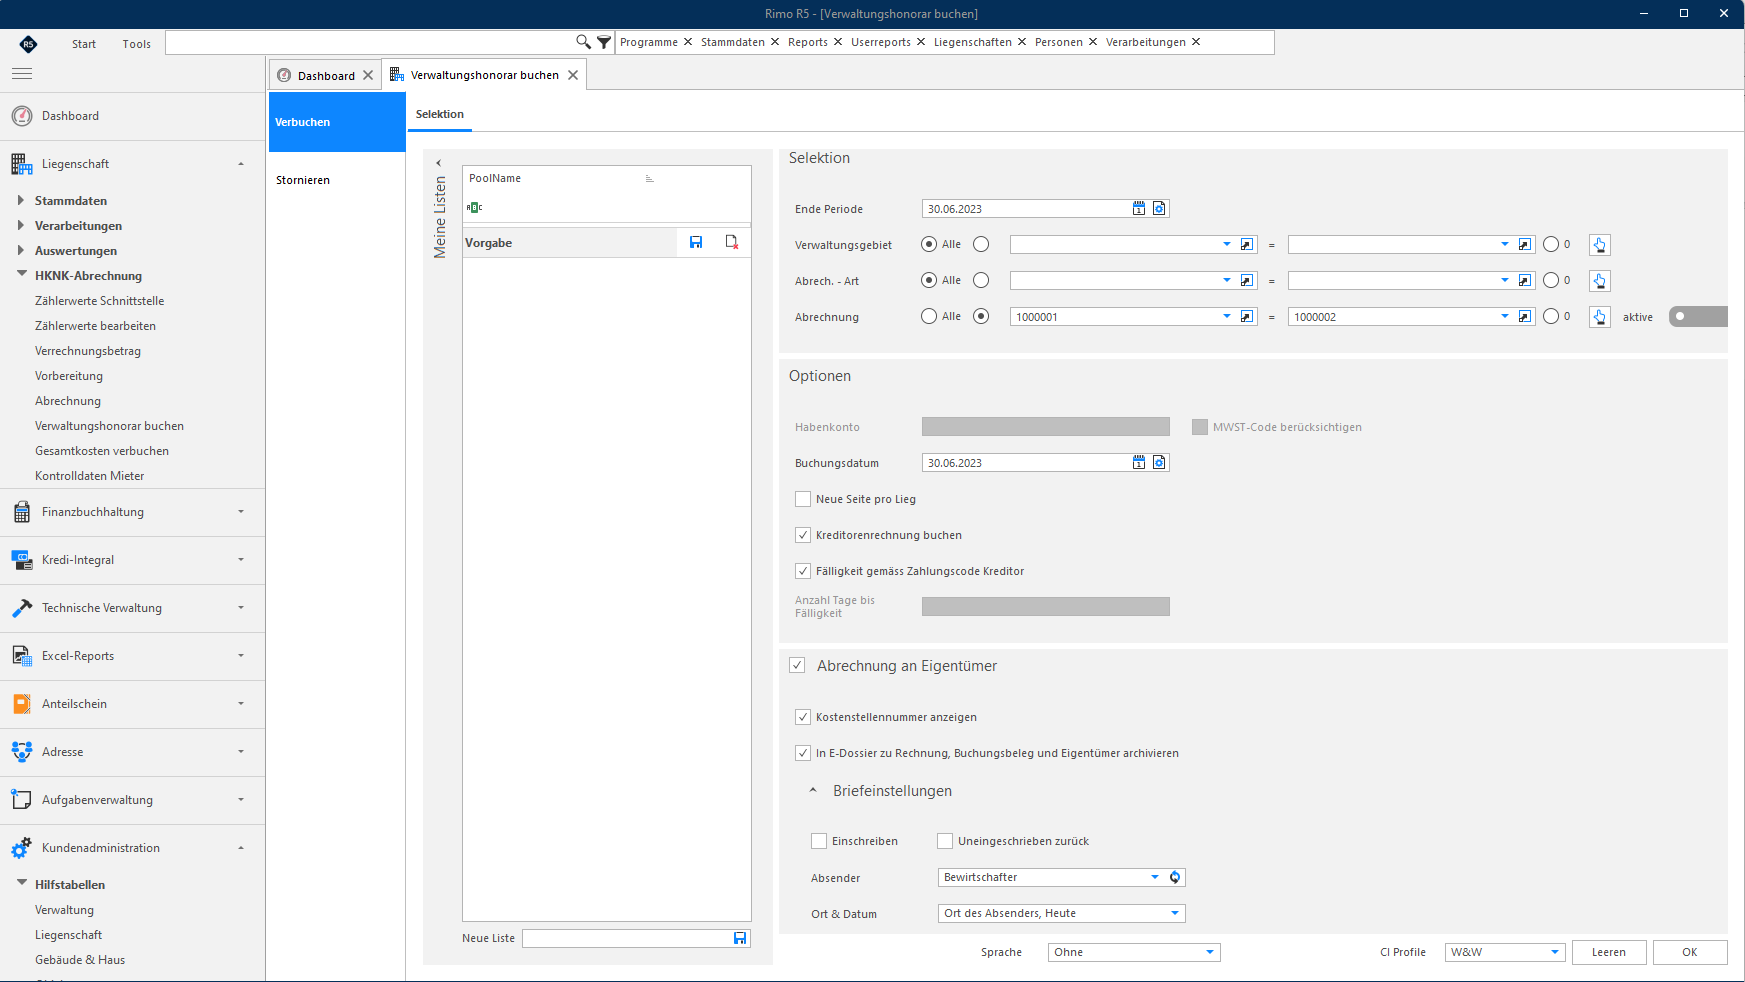Viewport: 1745px width, 982px height.
Task: Open the Start menu
Action: pyautogui.click(x=84, y=44)
